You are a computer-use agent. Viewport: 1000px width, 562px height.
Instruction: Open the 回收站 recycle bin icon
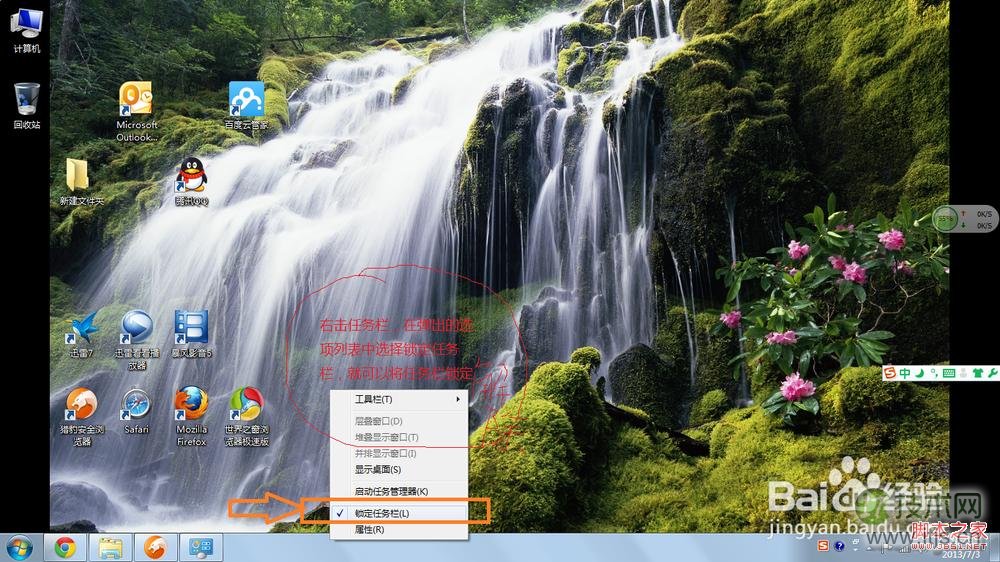27,106
